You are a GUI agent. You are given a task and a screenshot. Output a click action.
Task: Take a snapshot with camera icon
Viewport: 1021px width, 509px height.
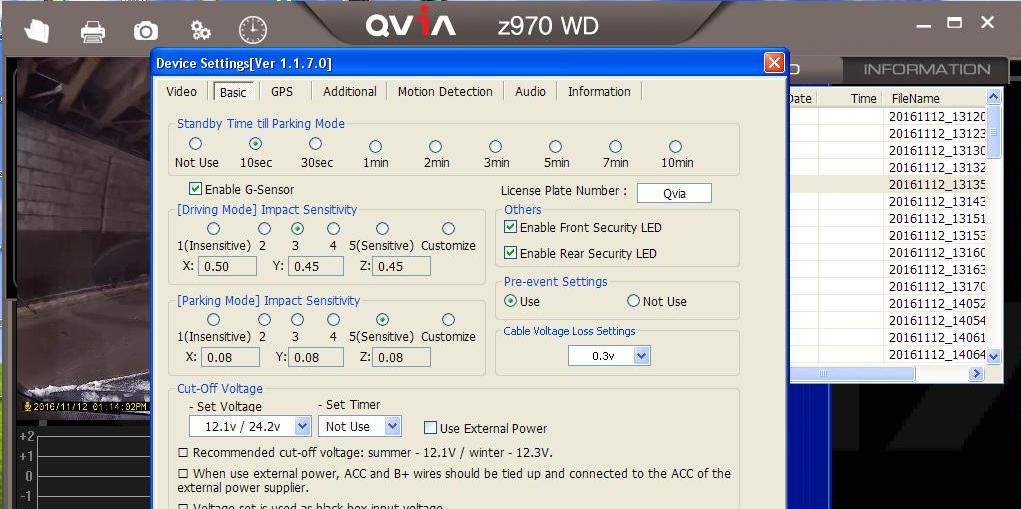pos(146,31)
